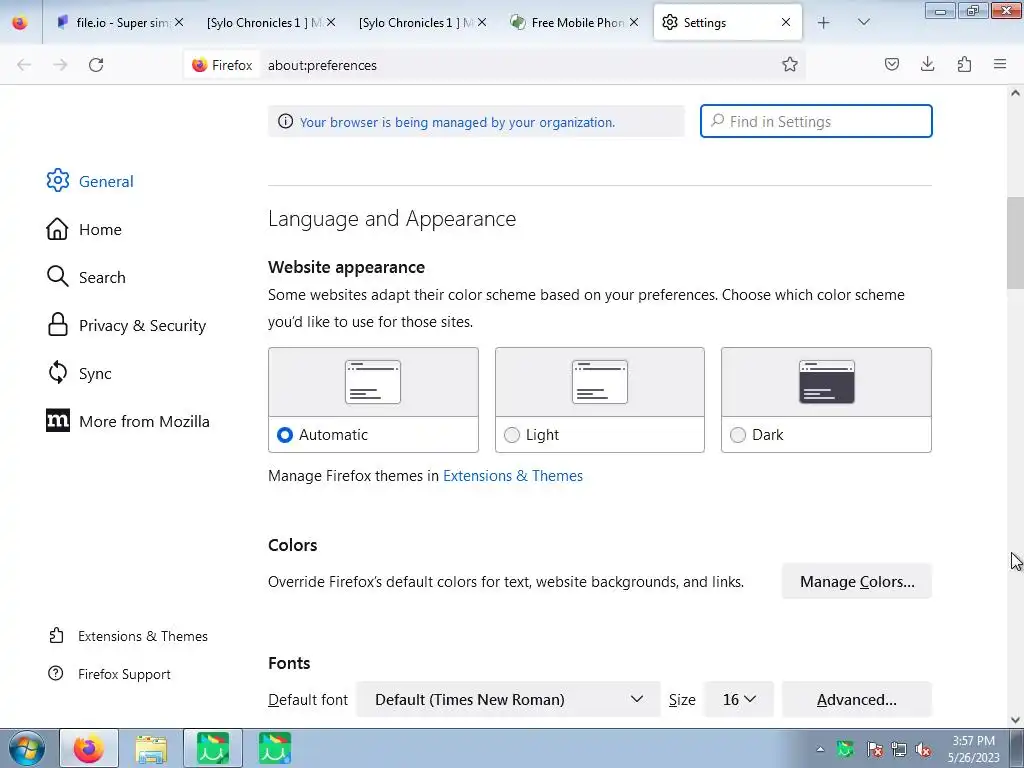Click the scrollbar up arrow
The width and height of the screenshot is (1024, 768).
[x=1015, y=93]
